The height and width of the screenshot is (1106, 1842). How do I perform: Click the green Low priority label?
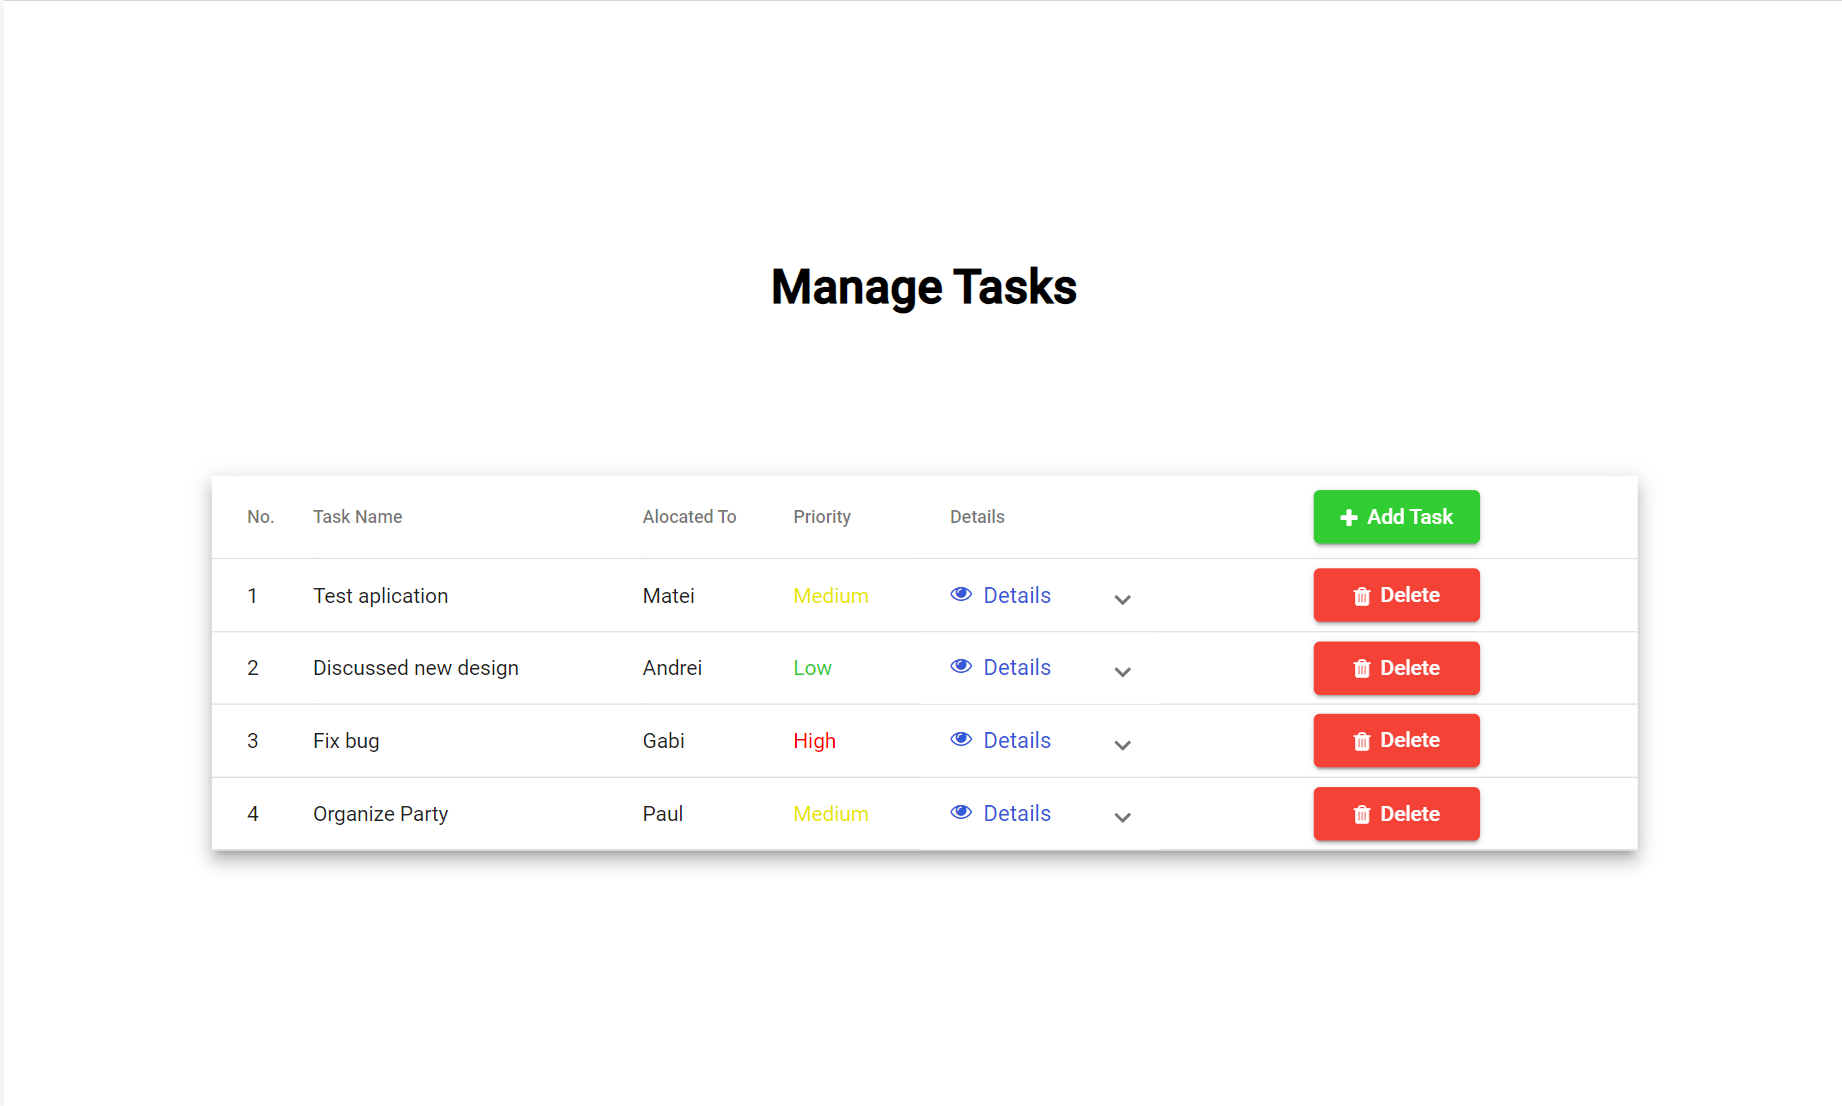pos(812,668)
